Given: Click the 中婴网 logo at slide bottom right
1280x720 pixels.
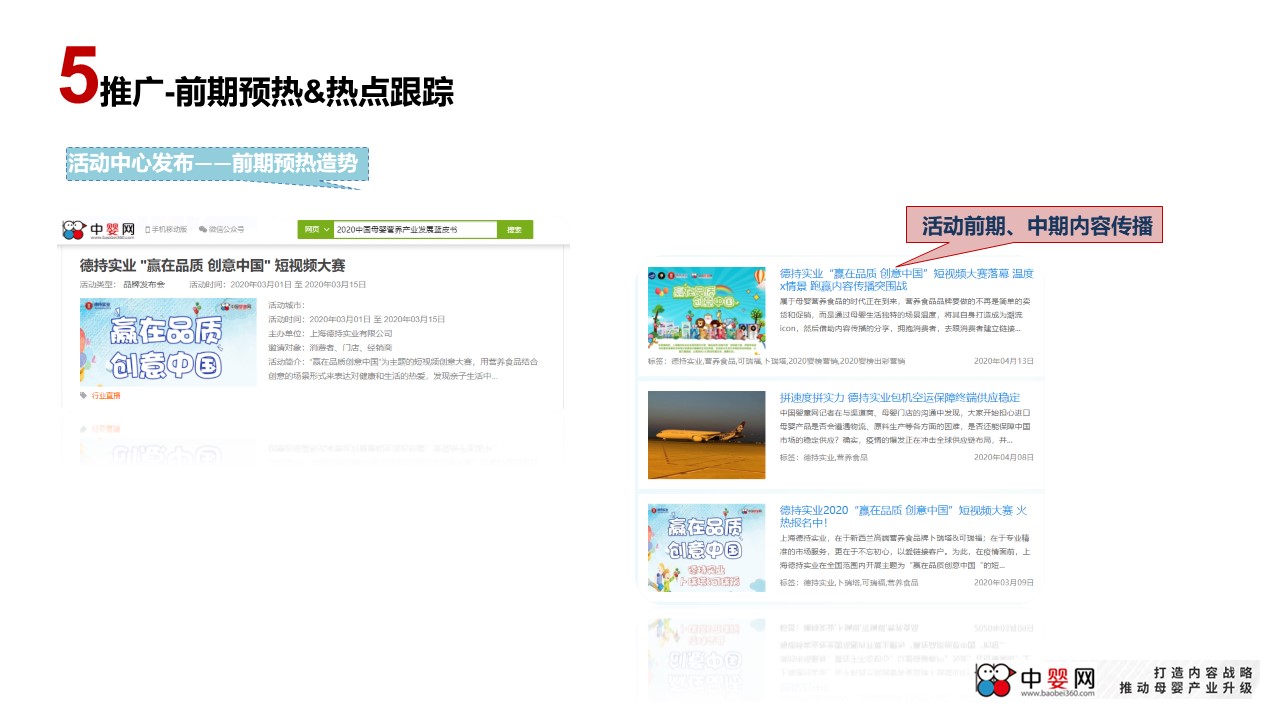Looking at the screenshot, I should 1036,680.
